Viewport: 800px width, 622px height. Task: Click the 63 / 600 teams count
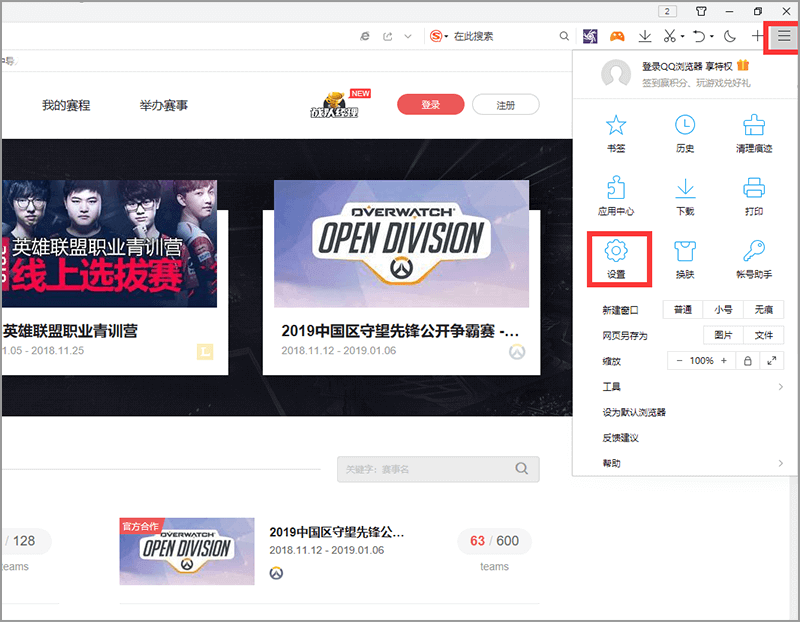point(494,541)
